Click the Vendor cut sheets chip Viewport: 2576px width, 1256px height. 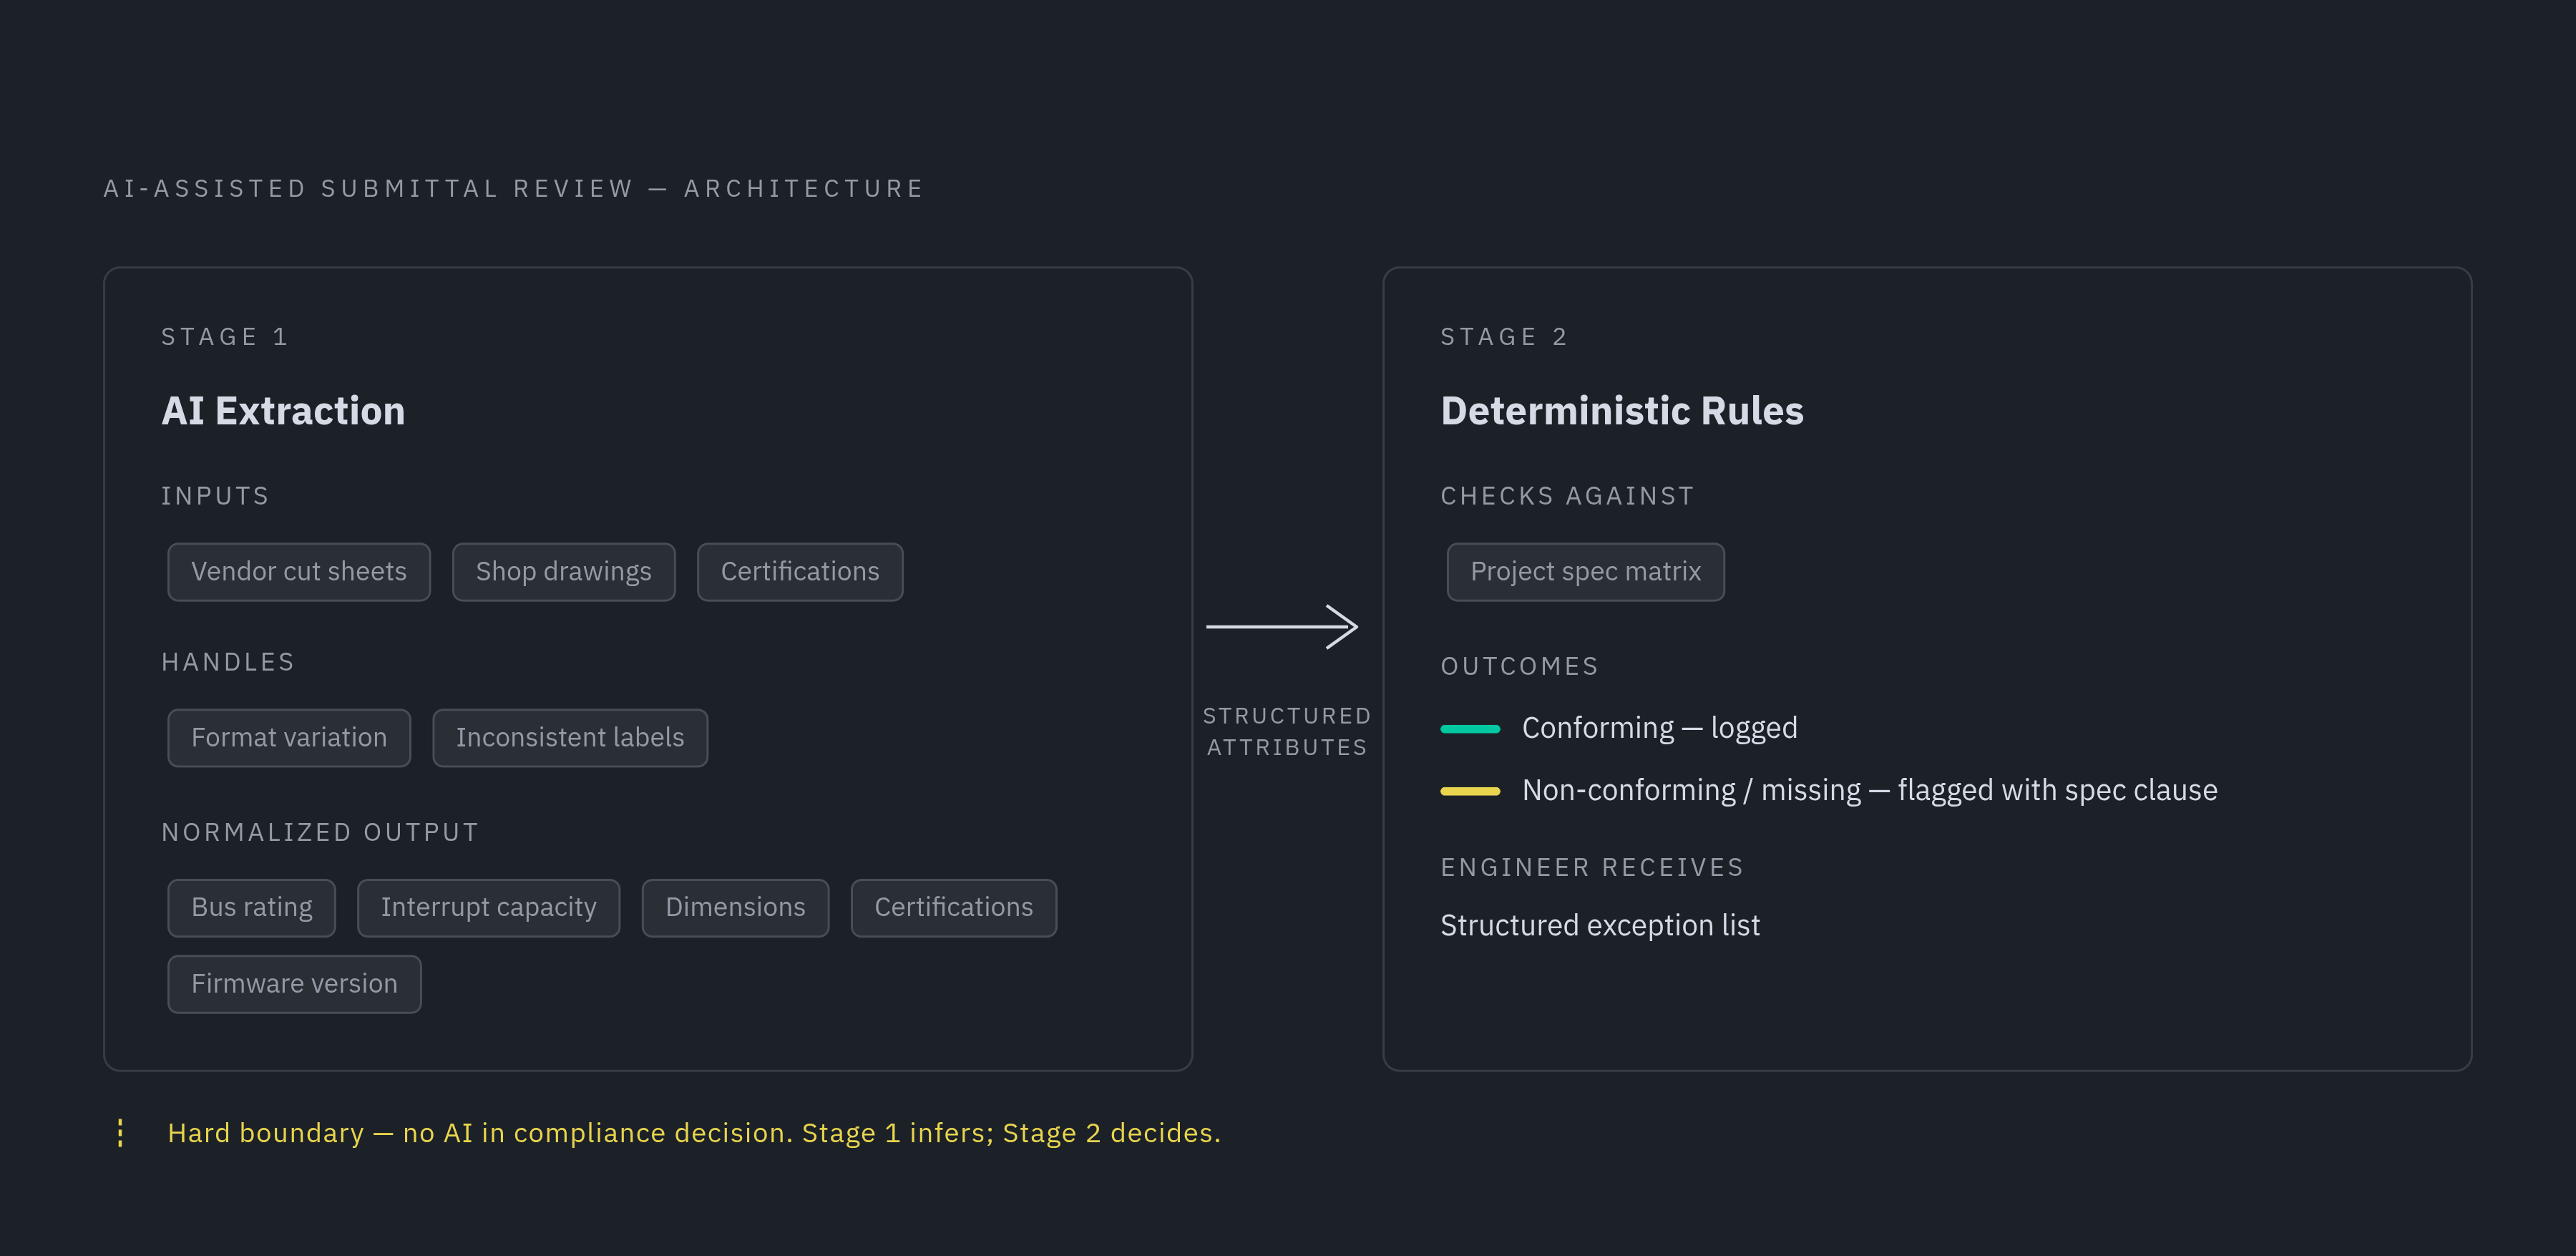coord(299,572)
